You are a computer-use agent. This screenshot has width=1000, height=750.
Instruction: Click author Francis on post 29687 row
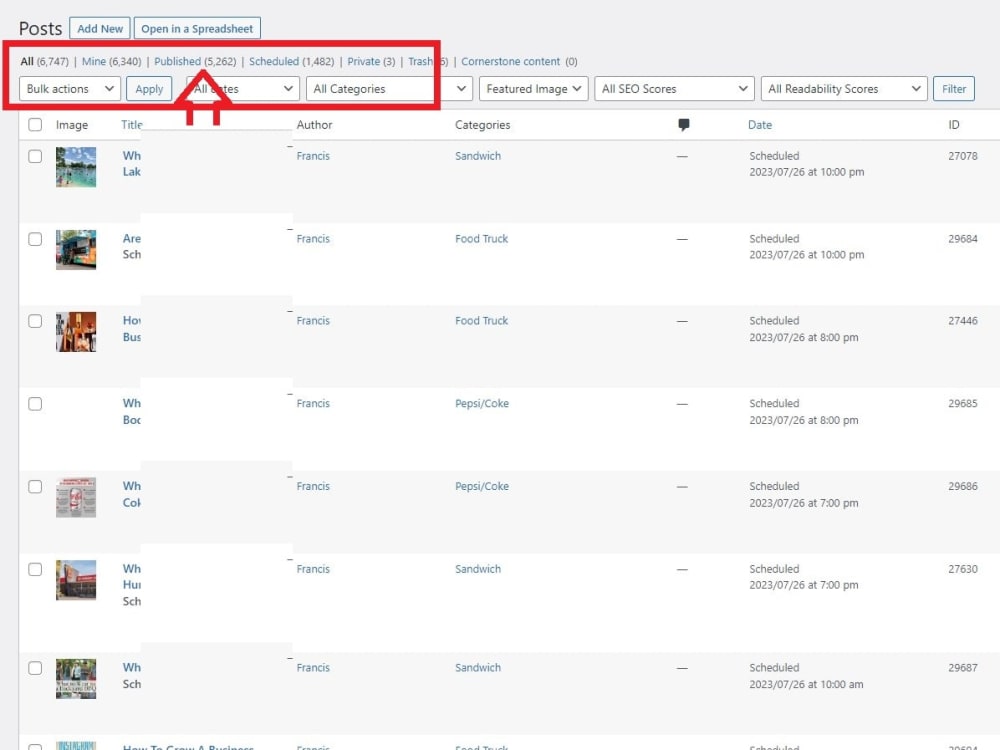[313, 667]
